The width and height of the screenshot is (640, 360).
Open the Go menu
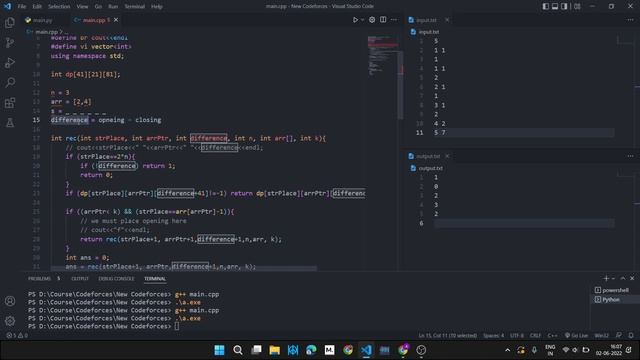tap(98, 6)
